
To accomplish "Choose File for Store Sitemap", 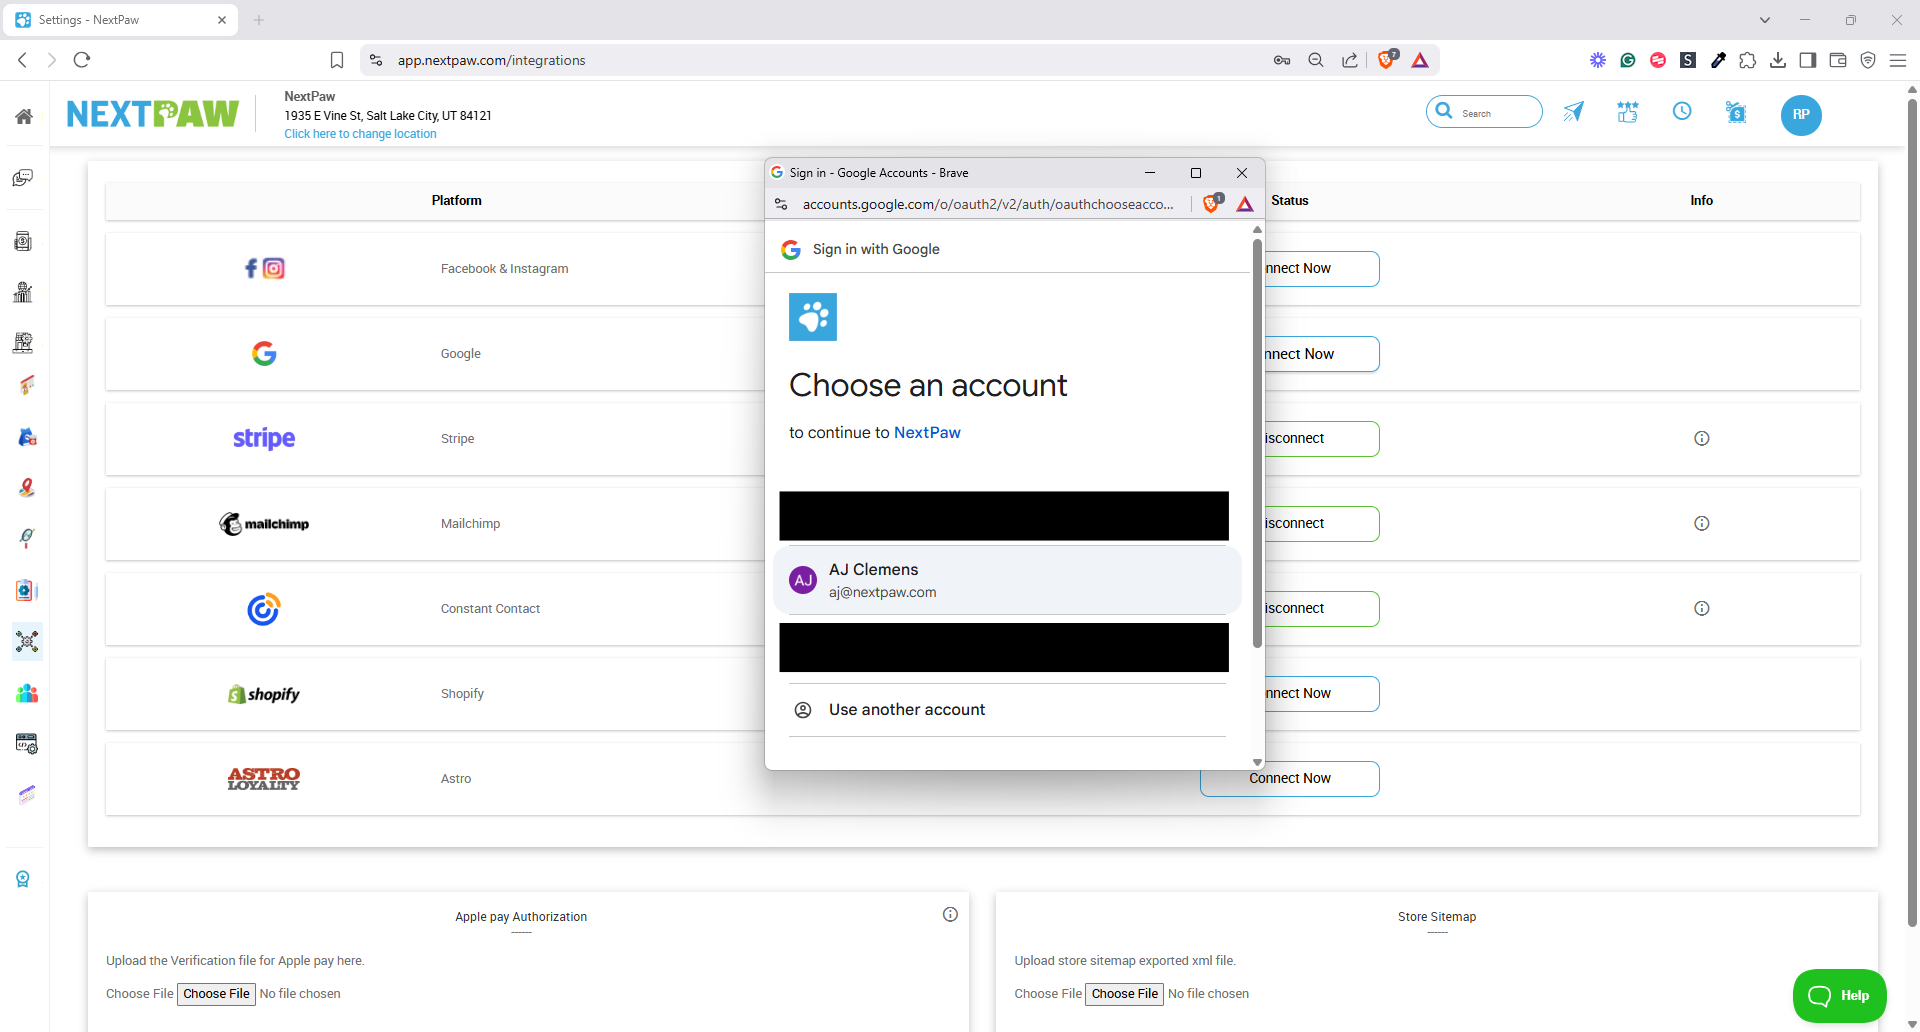I will (1124, 994).
